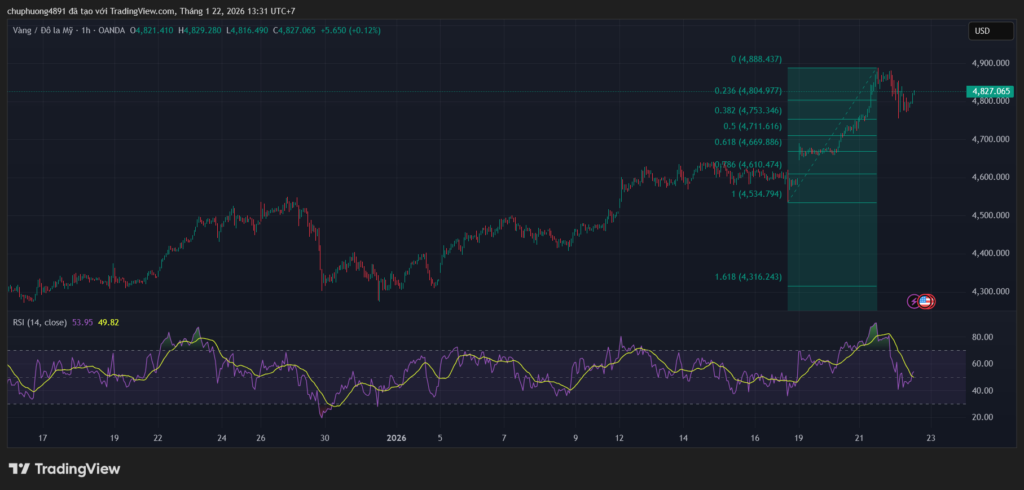The width and height of the screenshot is (1024, 490).
Task: Click the US flag economic event icon
Action: [927, 301]
